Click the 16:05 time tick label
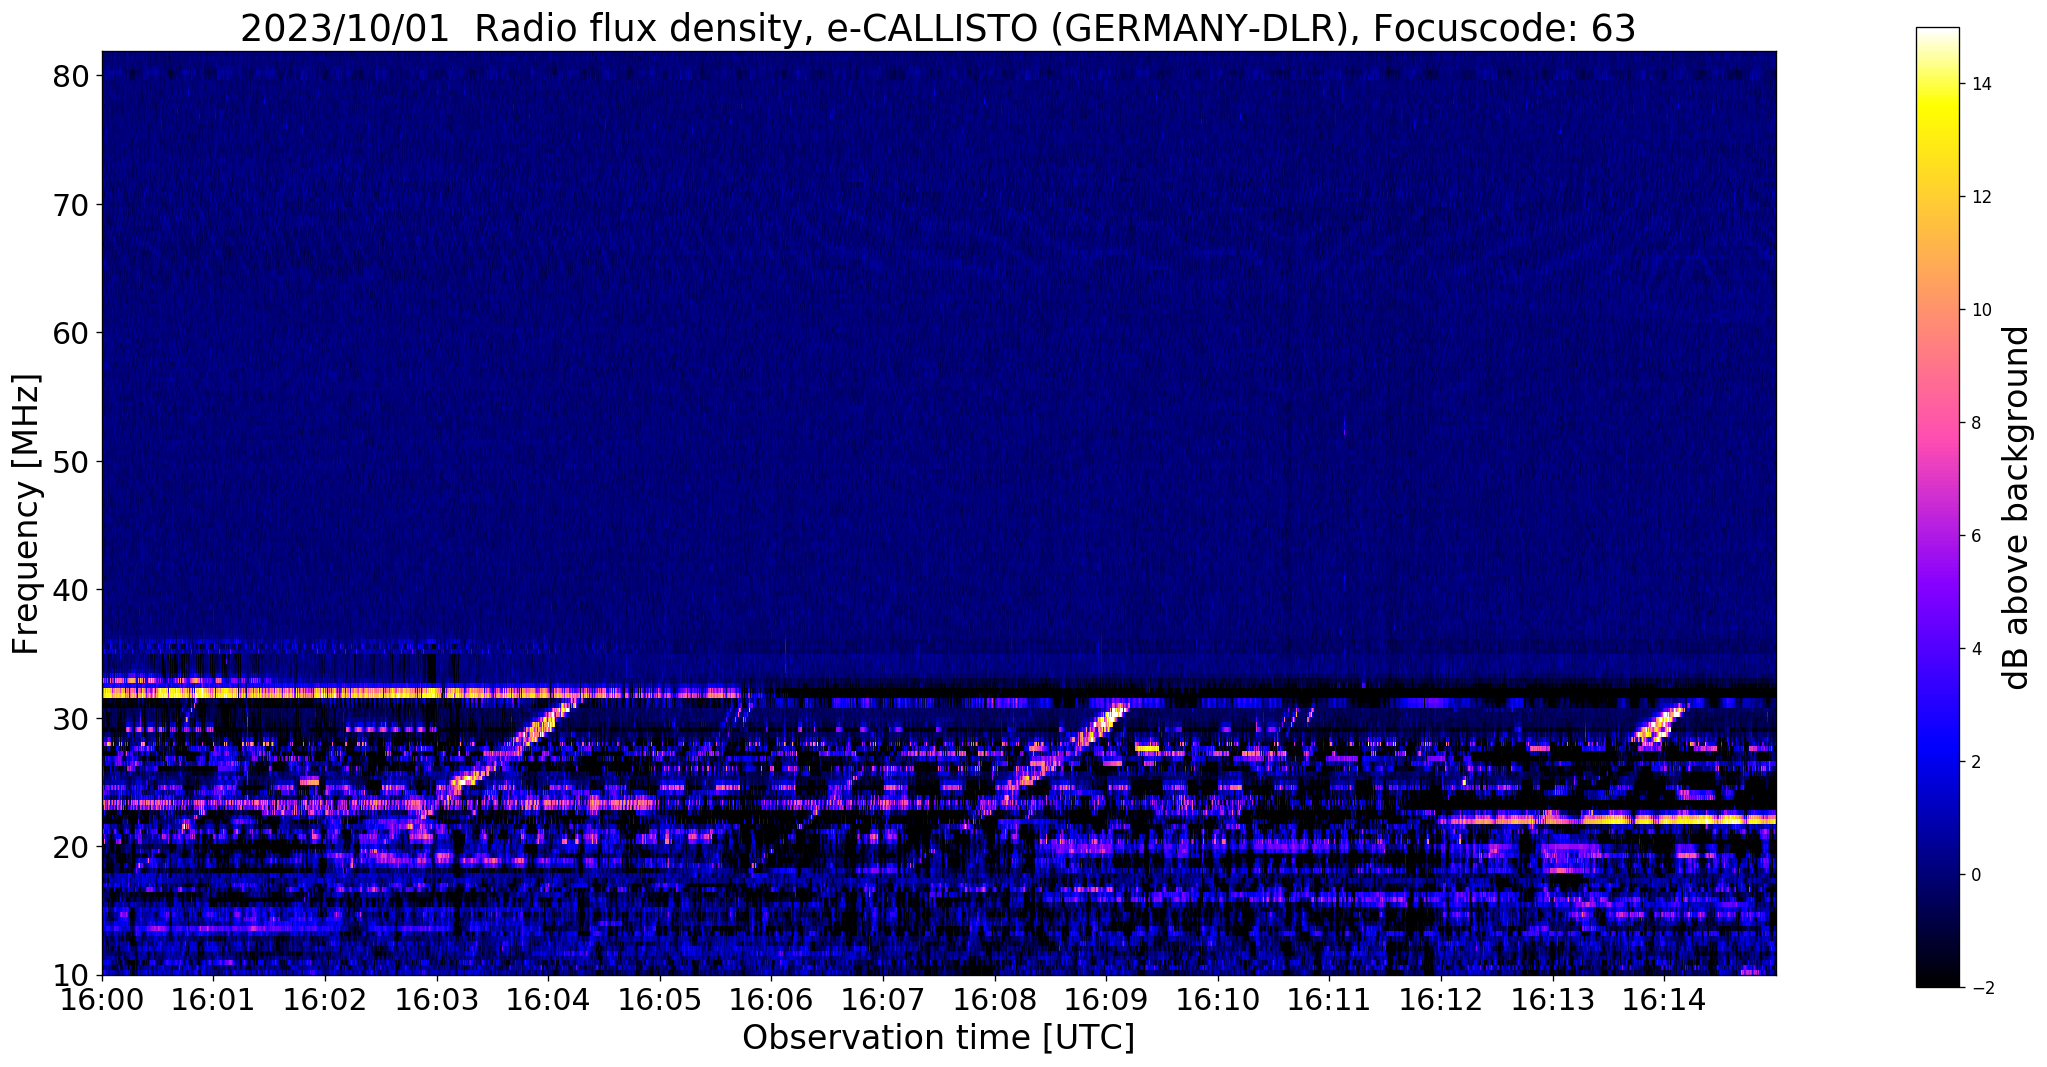The height and width of the screenshot is (1067, 2047). tap(660, 998)
